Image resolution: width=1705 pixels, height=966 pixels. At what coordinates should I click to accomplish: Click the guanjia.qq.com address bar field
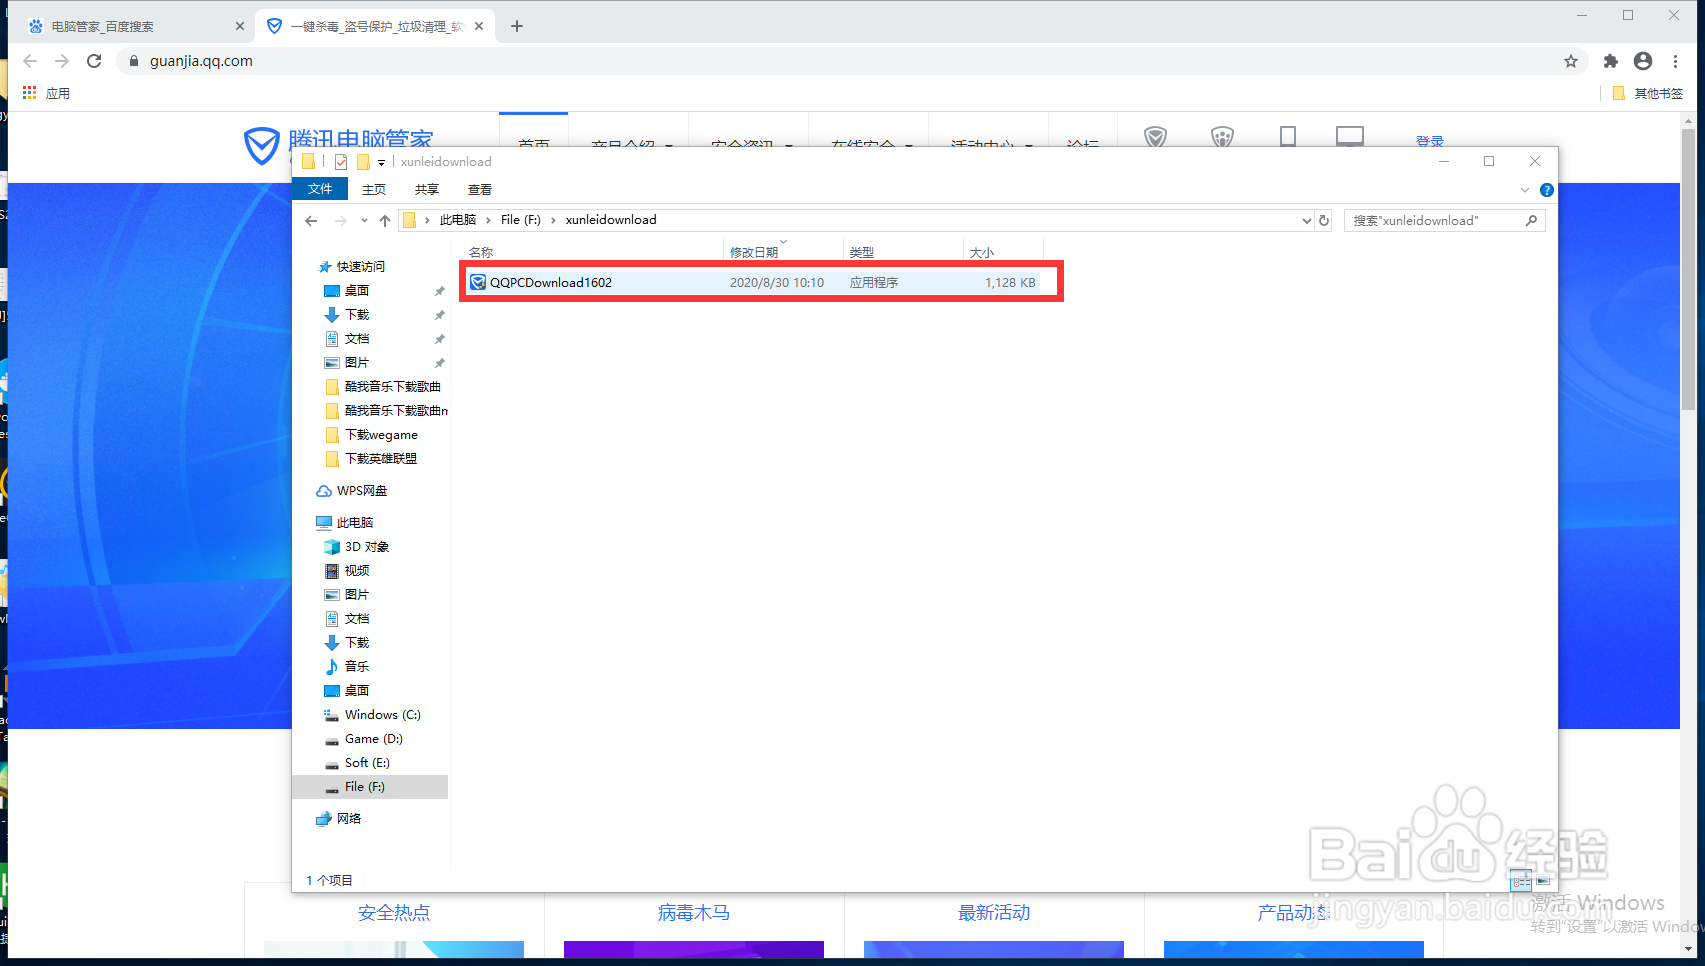(200, 61)
